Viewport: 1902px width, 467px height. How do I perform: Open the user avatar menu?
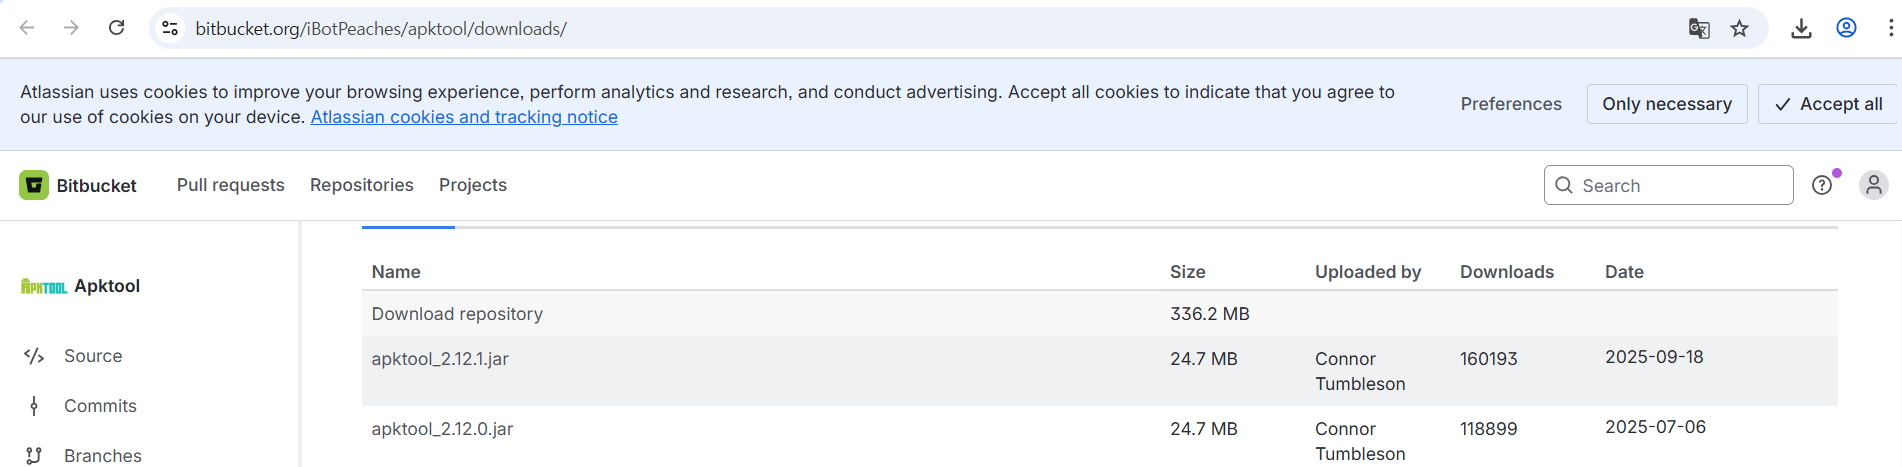click(x=1873, y=185)
